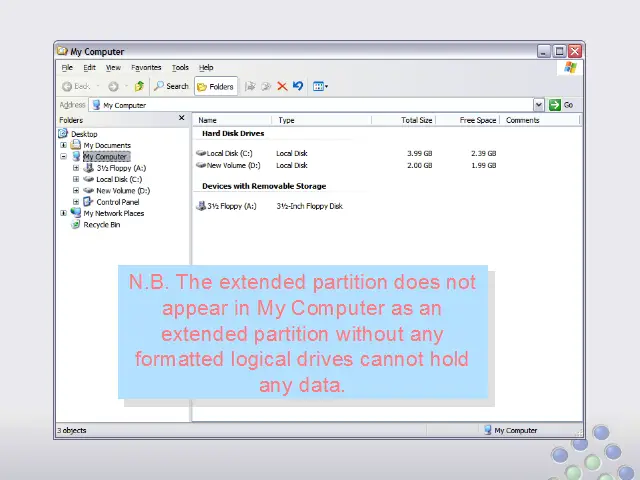Screen dimensions: 640x480
Task: Click the blue Undo arrow icon
Action: tap(298, 86)
